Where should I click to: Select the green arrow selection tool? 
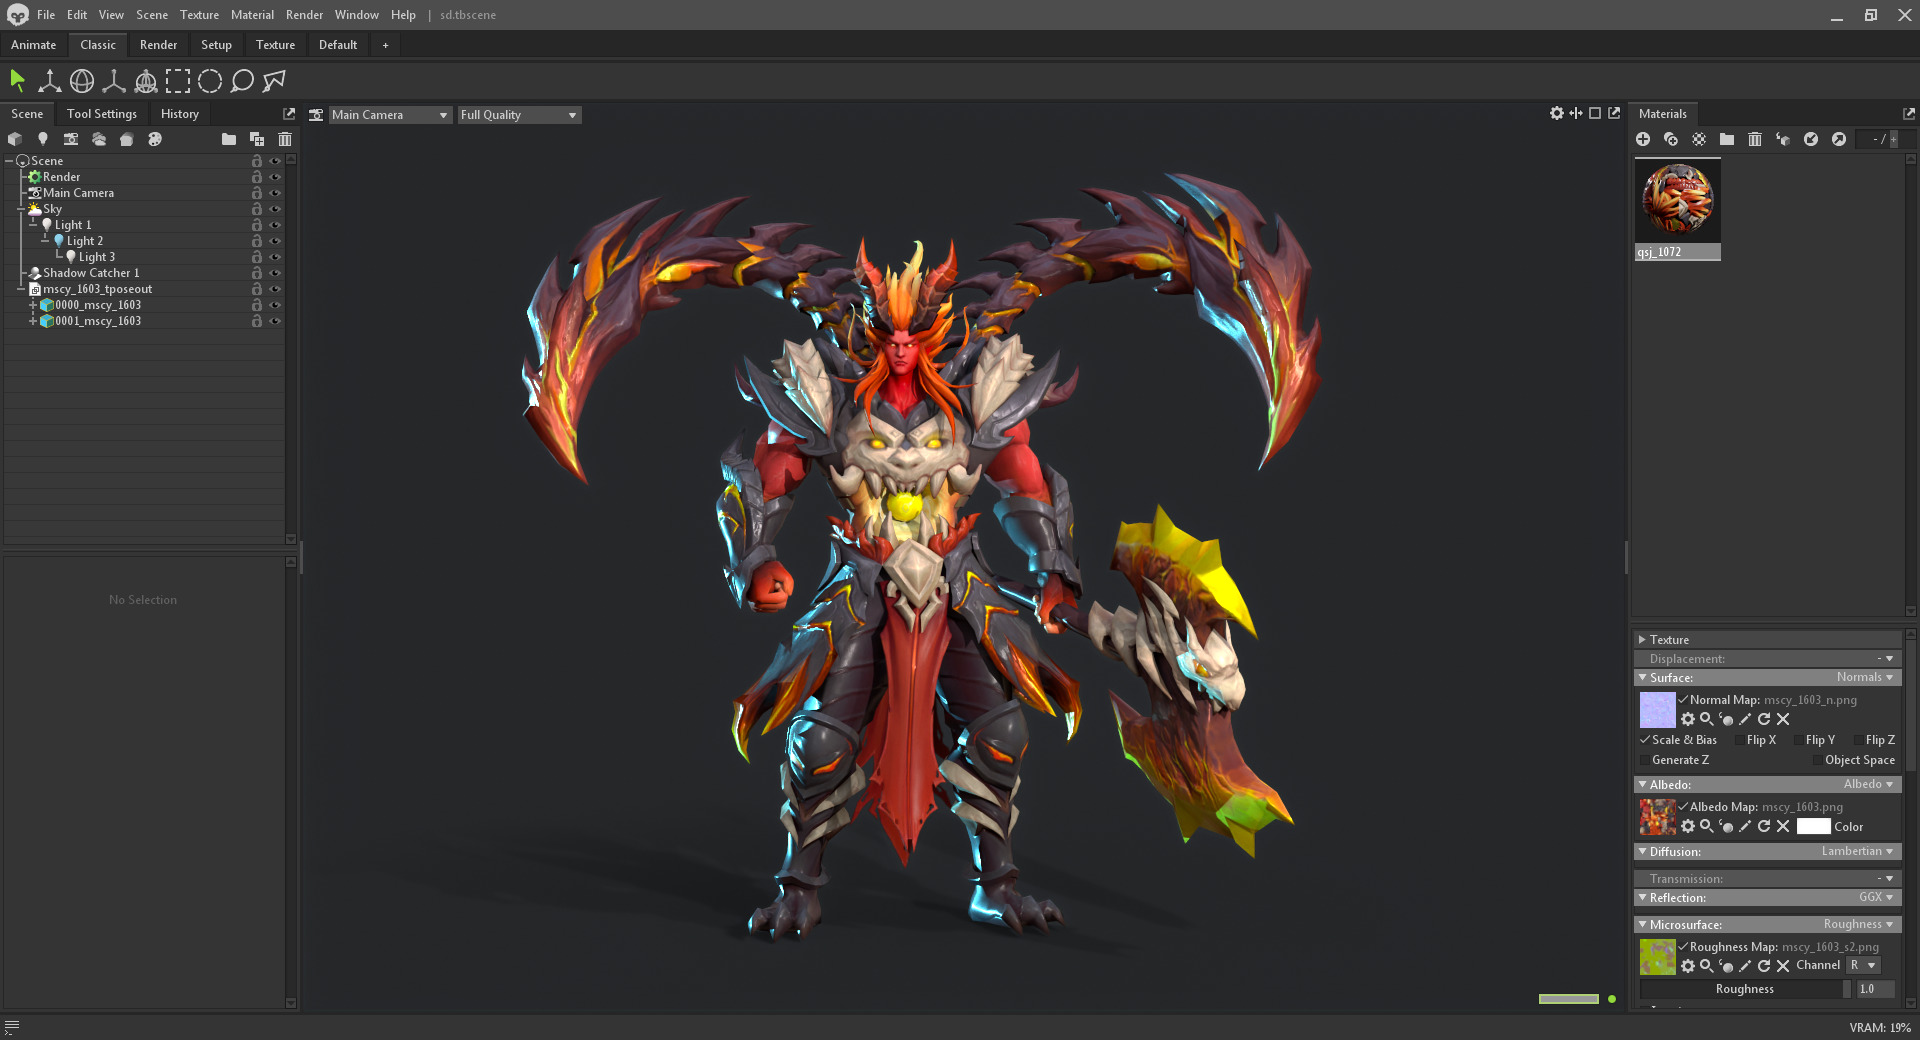pos(17,80)
